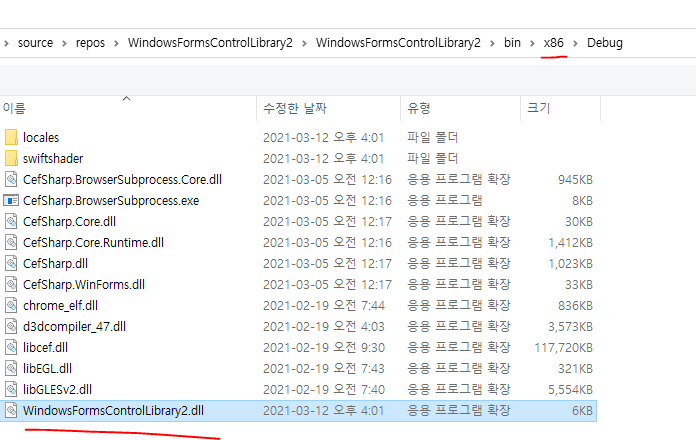Click the CefSharp.Core.dll file icon
The height and width of the screenshot is (440, 696).
(11, 221)
